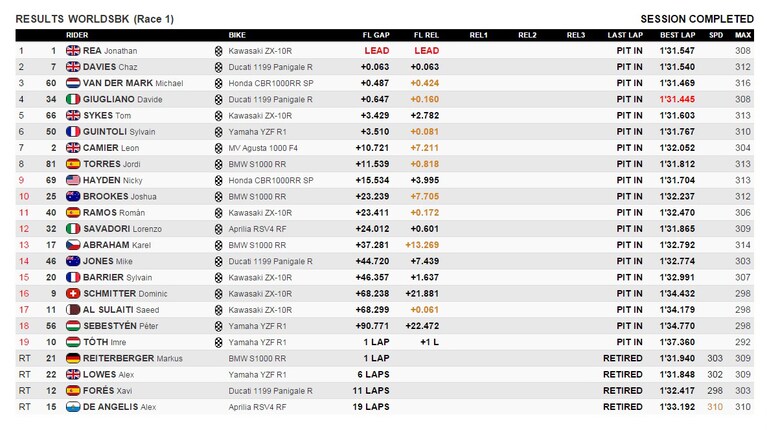The height and width of the screenshot is (430, 767).
Task: Click the British flag next to REA Jonathan
Action: 73,50
